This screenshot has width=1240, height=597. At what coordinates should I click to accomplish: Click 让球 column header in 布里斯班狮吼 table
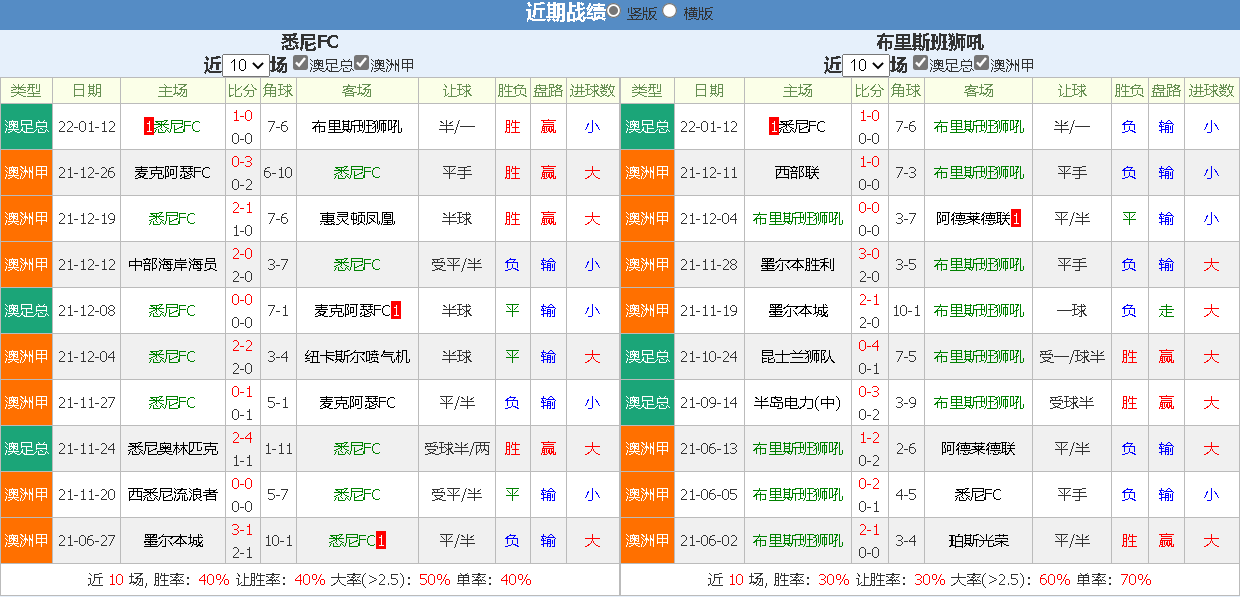coord(1073,91)
